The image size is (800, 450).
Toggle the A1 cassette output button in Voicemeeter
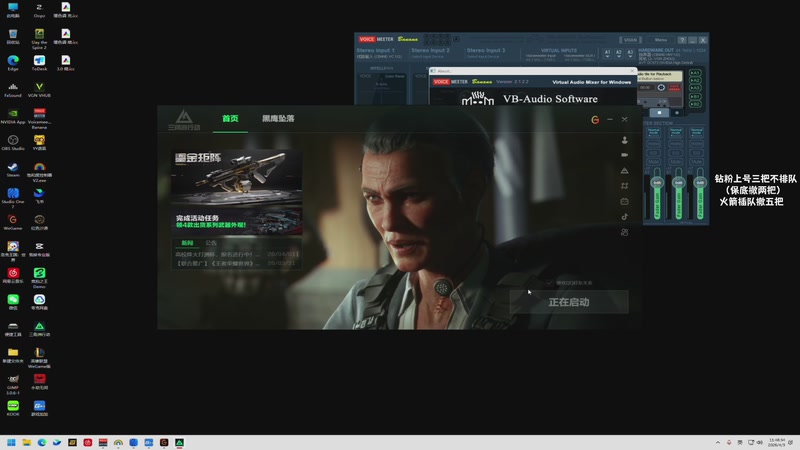[695, 73]
